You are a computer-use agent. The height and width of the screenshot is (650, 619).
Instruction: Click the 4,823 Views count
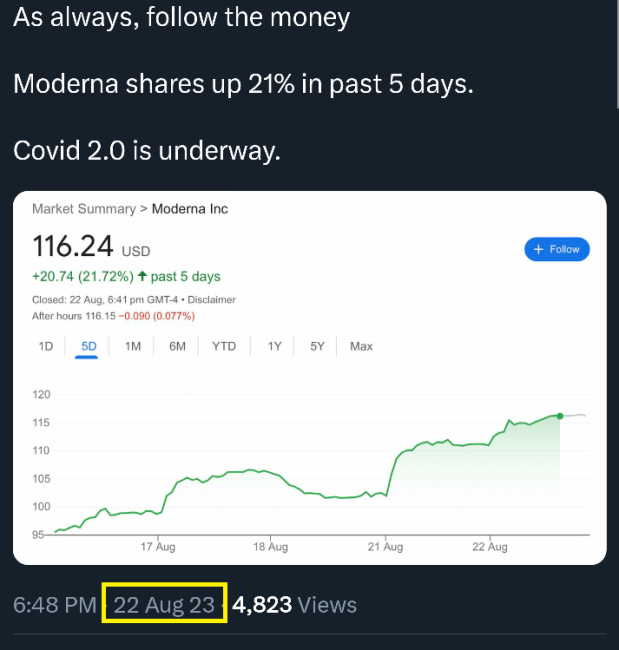tap(294, 604)
